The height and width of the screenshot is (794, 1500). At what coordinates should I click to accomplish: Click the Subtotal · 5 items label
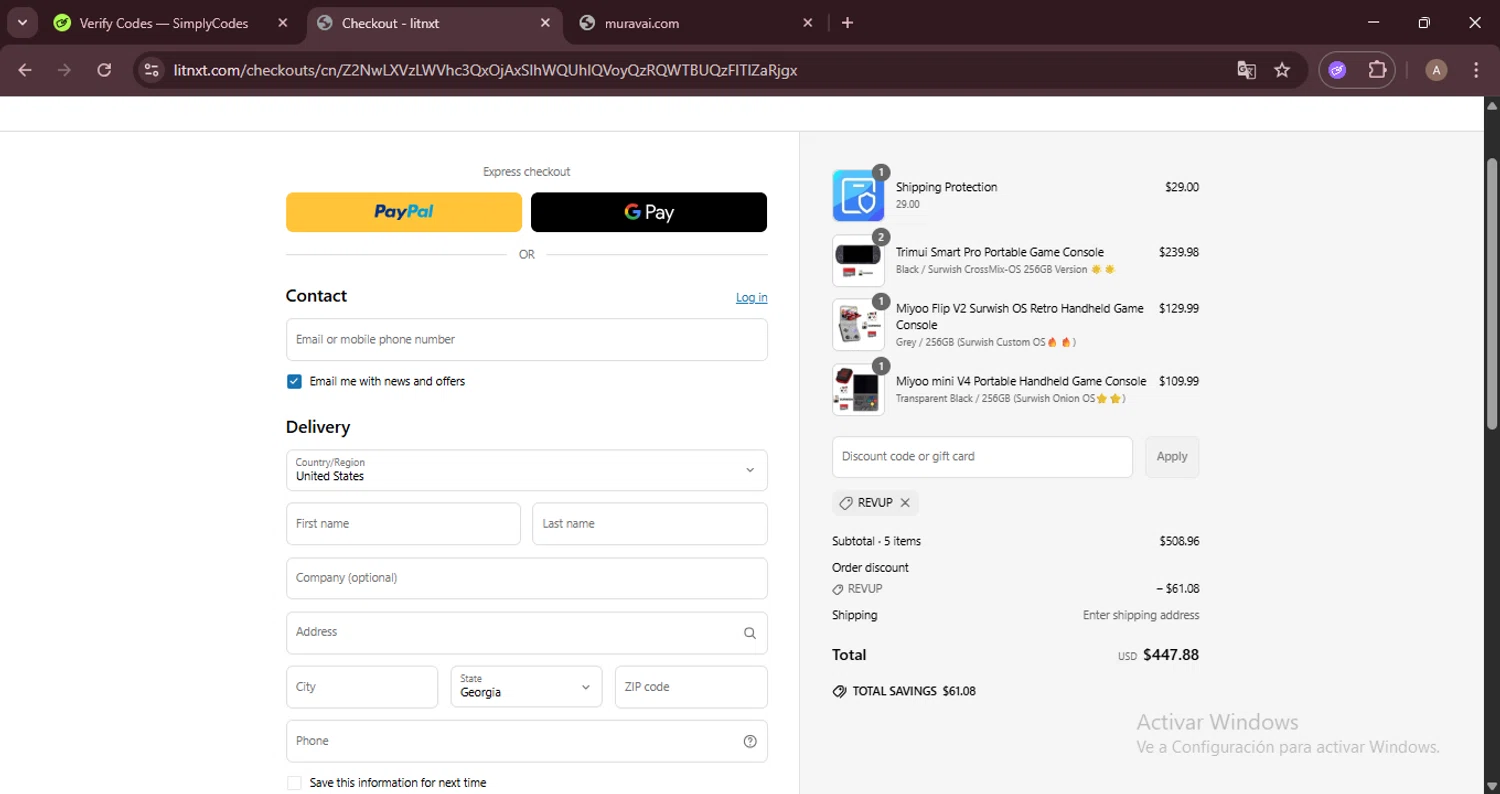pos(877,541)
